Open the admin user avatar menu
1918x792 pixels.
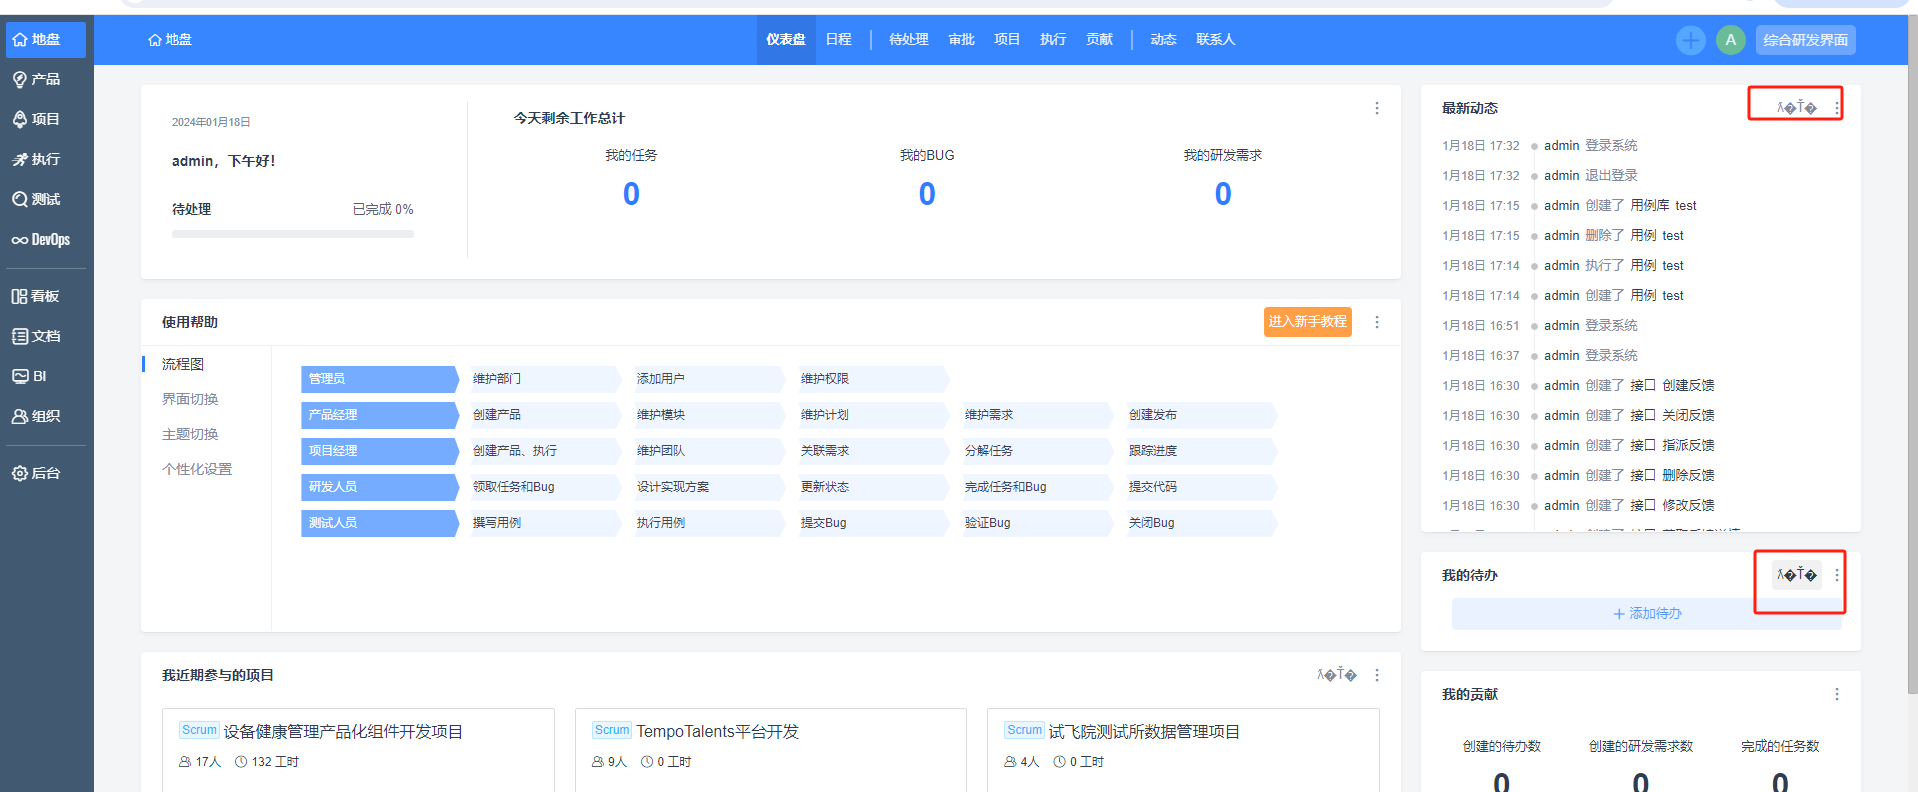click(x=1730, y=40)
